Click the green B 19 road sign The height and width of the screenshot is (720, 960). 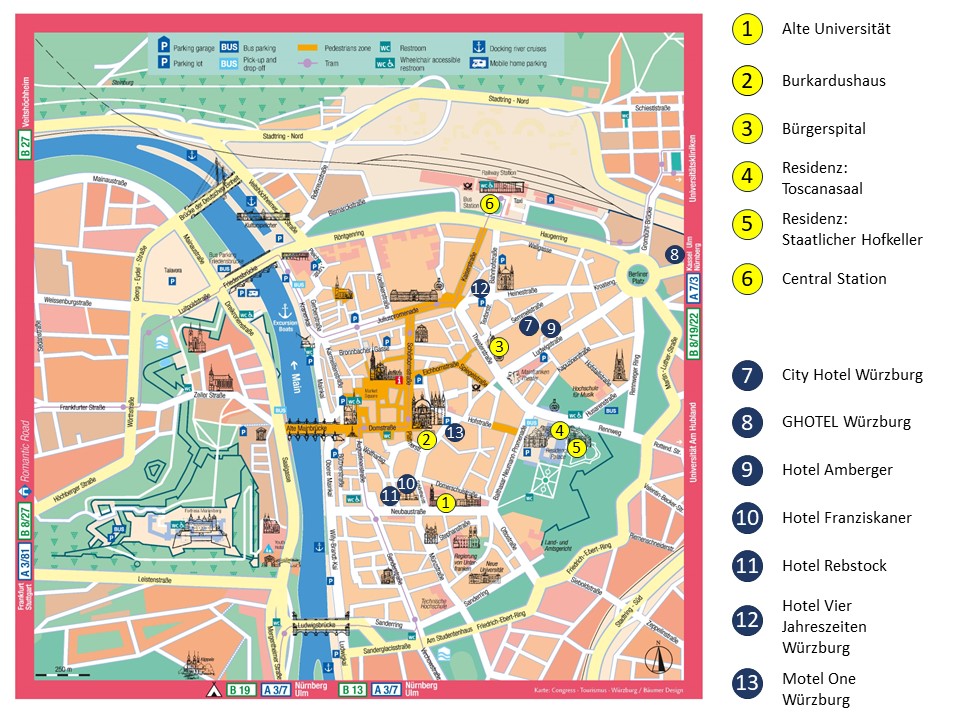241,690
